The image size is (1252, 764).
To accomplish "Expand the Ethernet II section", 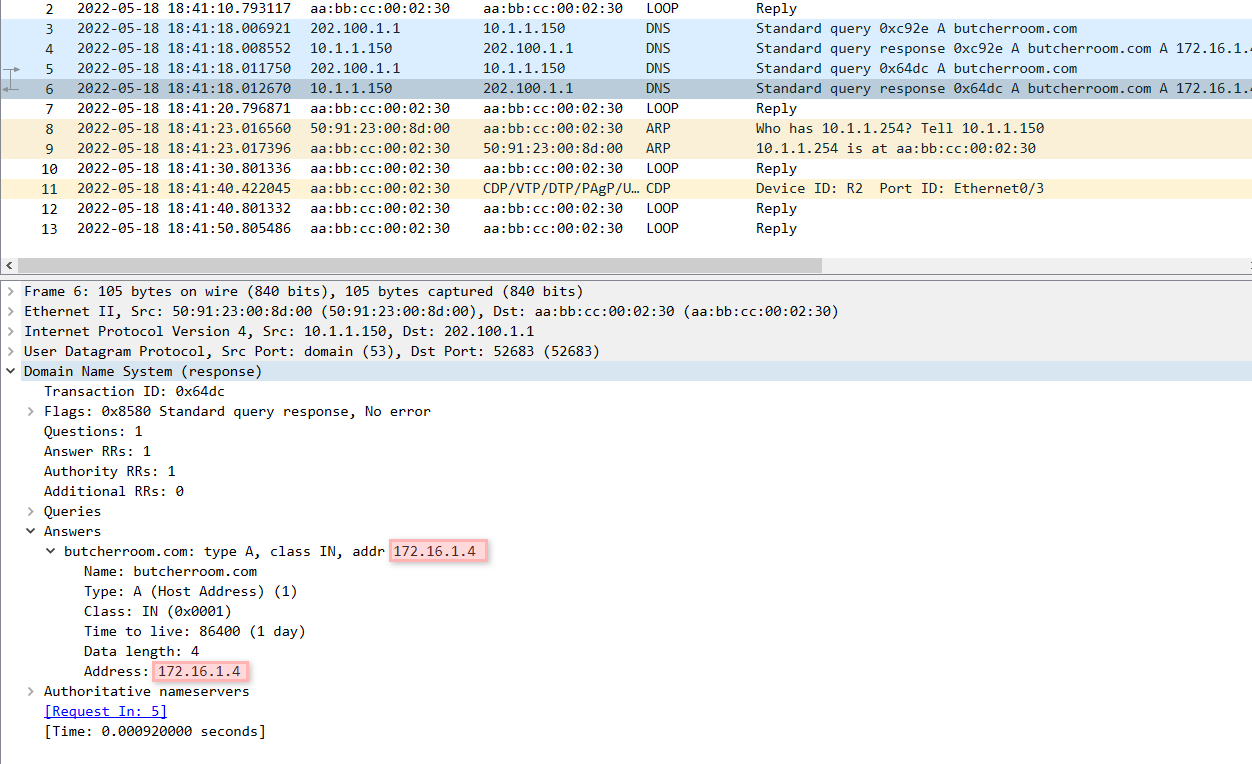I will [11, 311].
